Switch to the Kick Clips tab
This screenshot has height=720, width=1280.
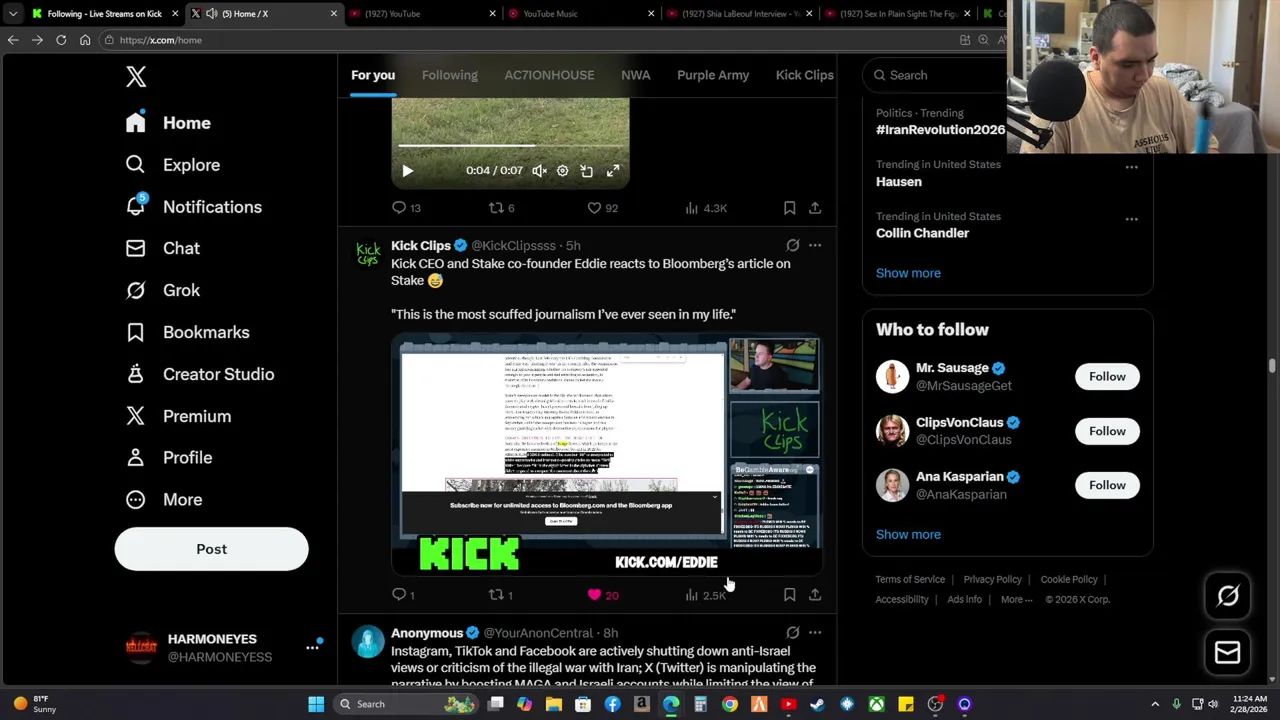pos(804,75)
